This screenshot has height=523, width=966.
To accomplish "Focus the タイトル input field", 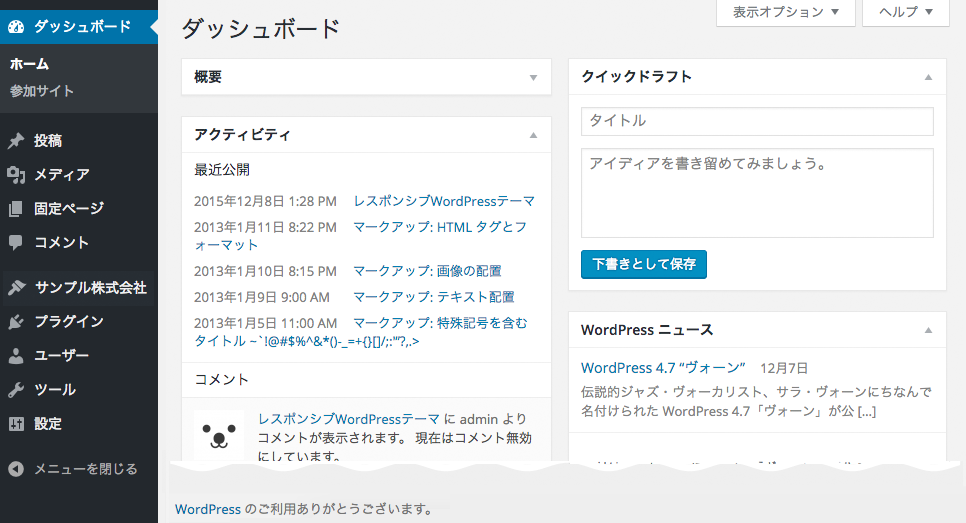I will 757,121.
